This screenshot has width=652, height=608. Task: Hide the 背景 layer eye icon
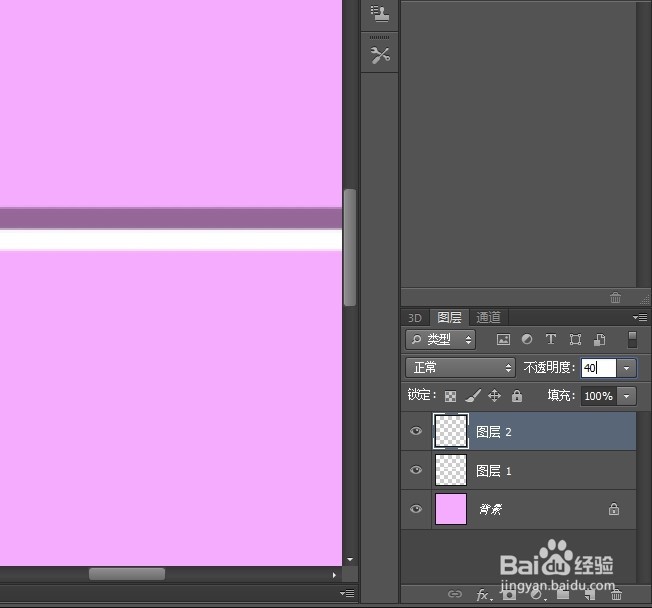click(416, 509)
